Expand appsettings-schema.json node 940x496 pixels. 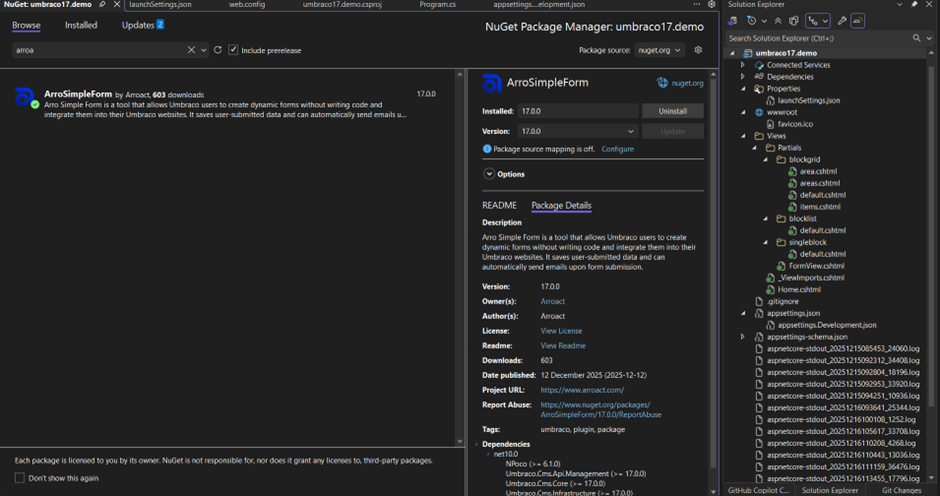coord(743,336)
